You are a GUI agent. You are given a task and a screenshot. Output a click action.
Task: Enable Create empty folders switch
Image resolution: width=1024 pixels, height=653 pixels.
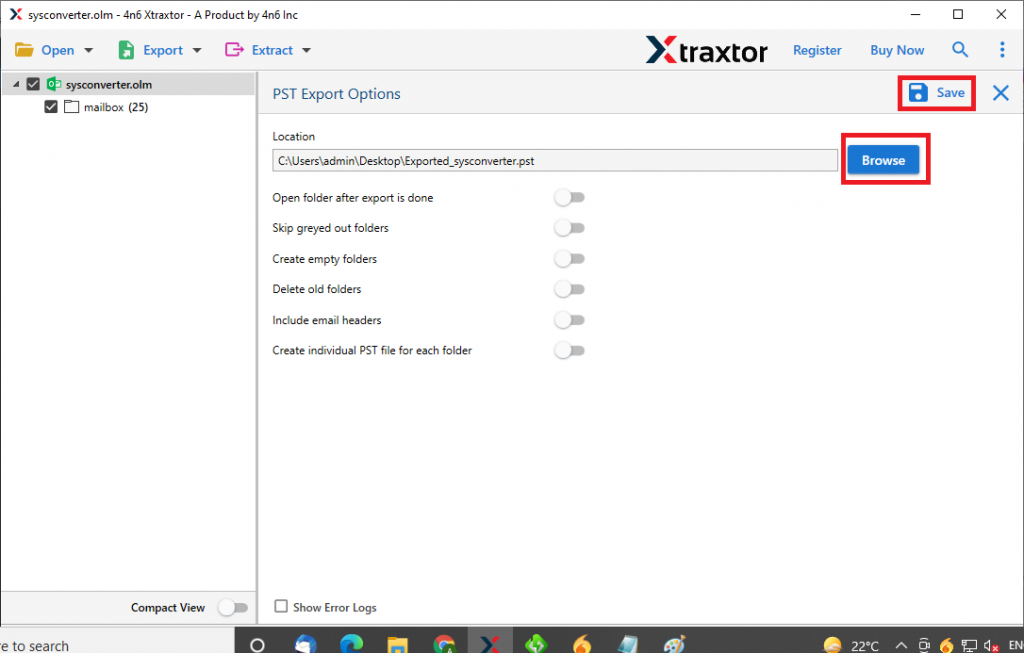tap(569, 259)
